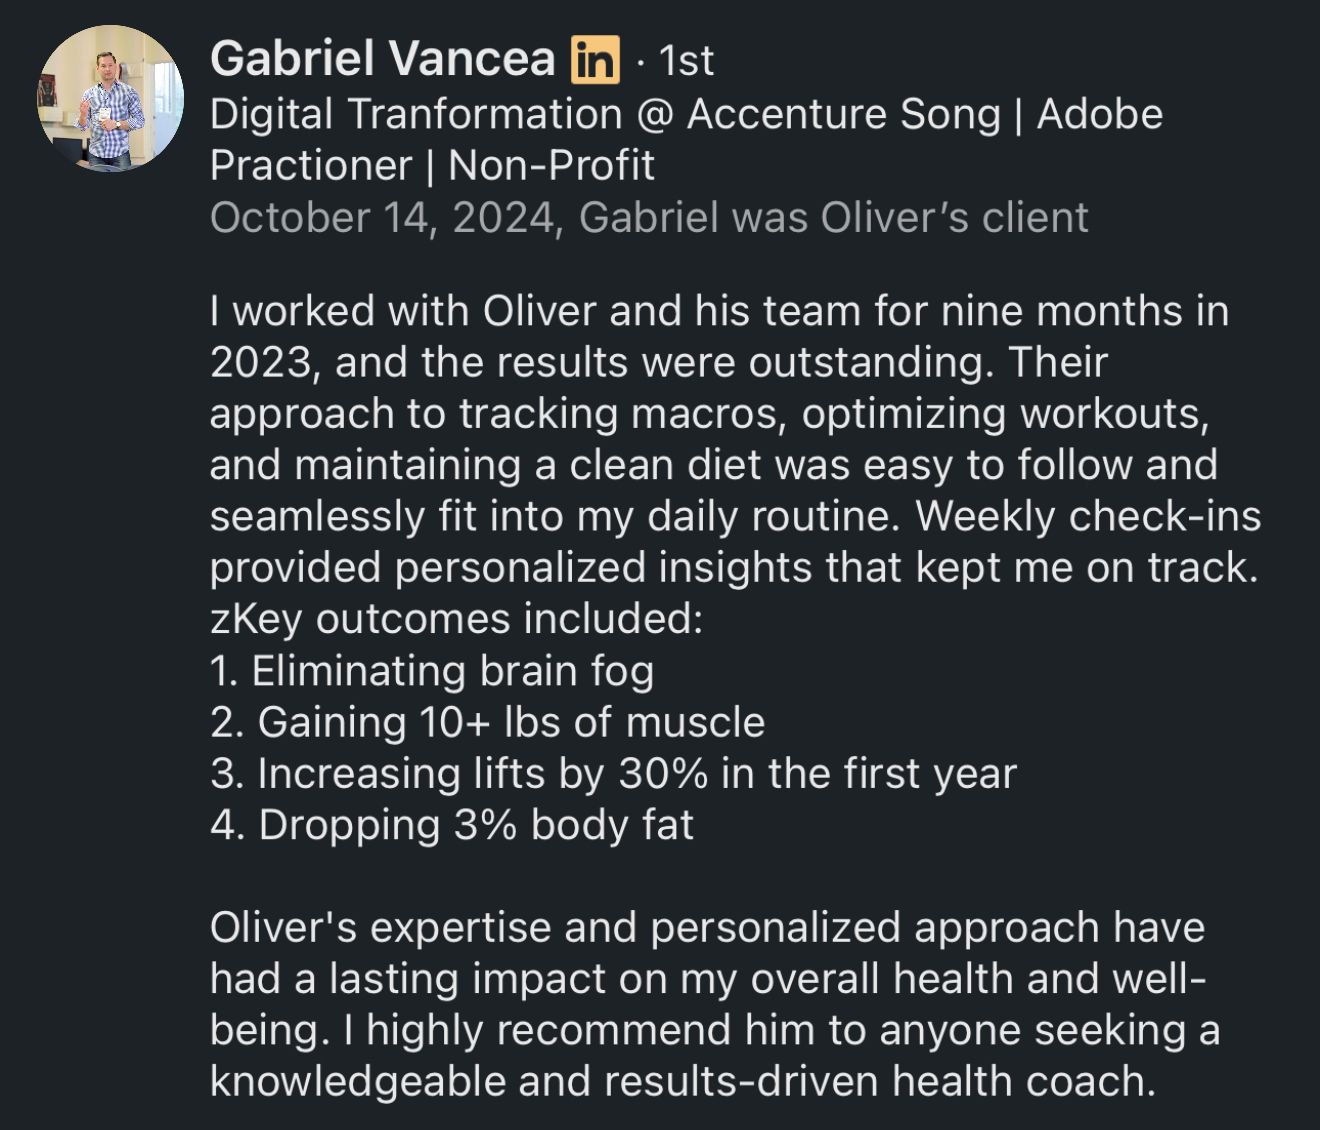Select the 'Digital Tranformation @ Accenture Song' headline
This screenshot has width=1320, height=1130.
[605, 115]
